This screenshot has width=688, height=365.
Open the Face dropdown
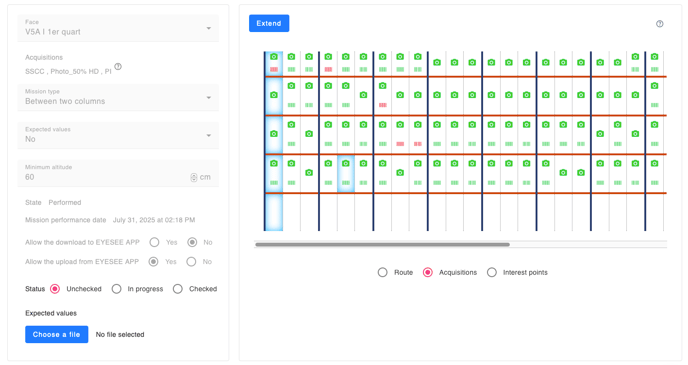118,28
